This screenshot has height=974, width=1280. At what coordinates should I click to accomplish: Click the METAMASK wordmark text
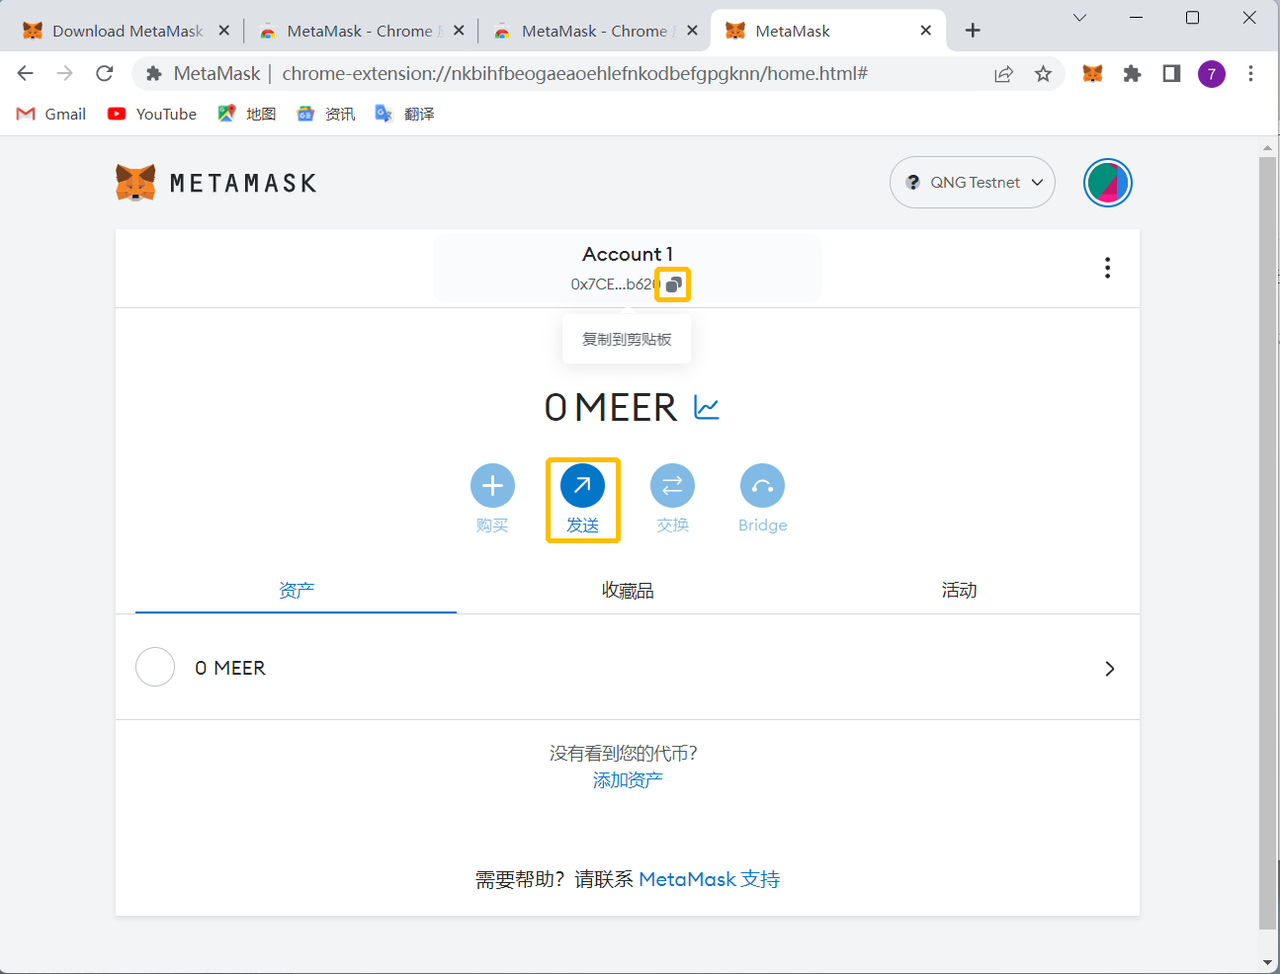tap(244, 183)
